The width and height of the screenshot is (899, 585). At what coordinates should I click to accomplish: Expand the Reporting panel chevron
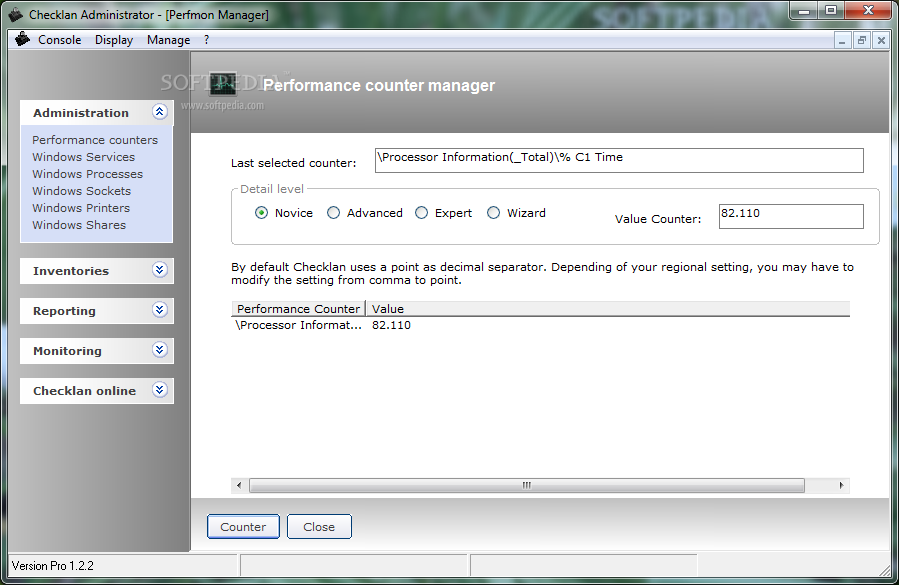[x=159, y=310]
